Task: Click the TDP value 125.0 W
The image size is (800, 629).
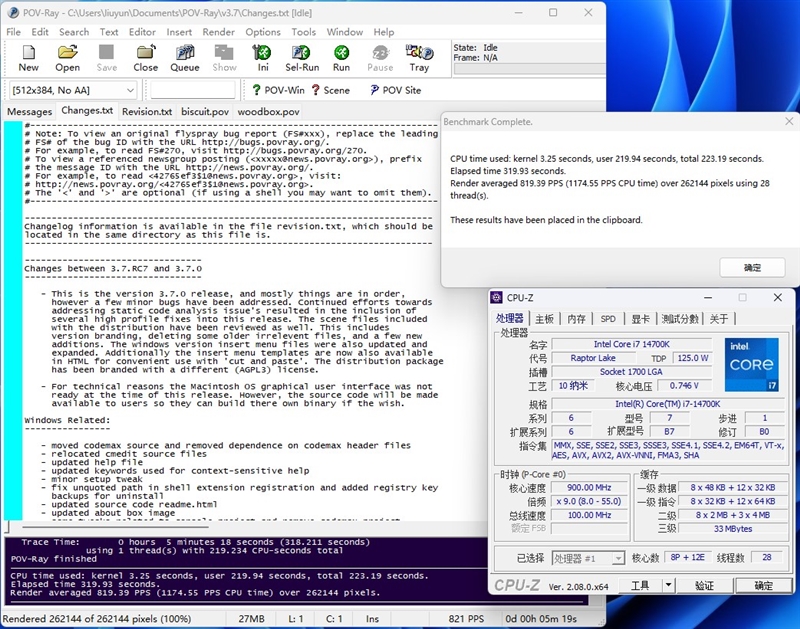Action: (x=693, y=358)
